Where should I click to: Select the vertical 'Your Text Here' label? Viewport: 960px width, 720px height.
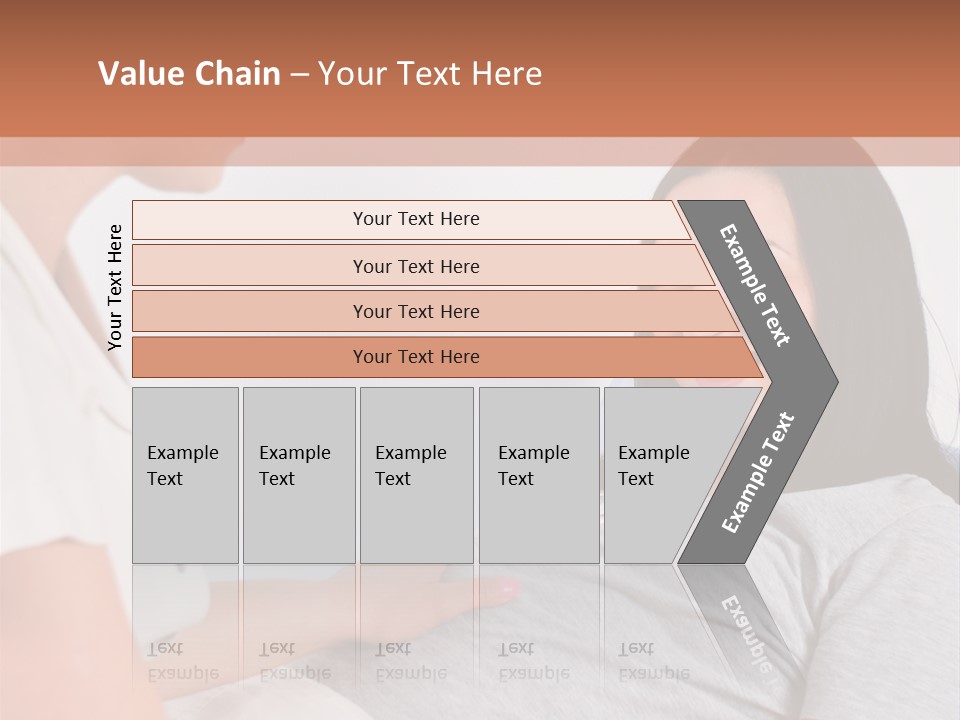tap(115, 287)
